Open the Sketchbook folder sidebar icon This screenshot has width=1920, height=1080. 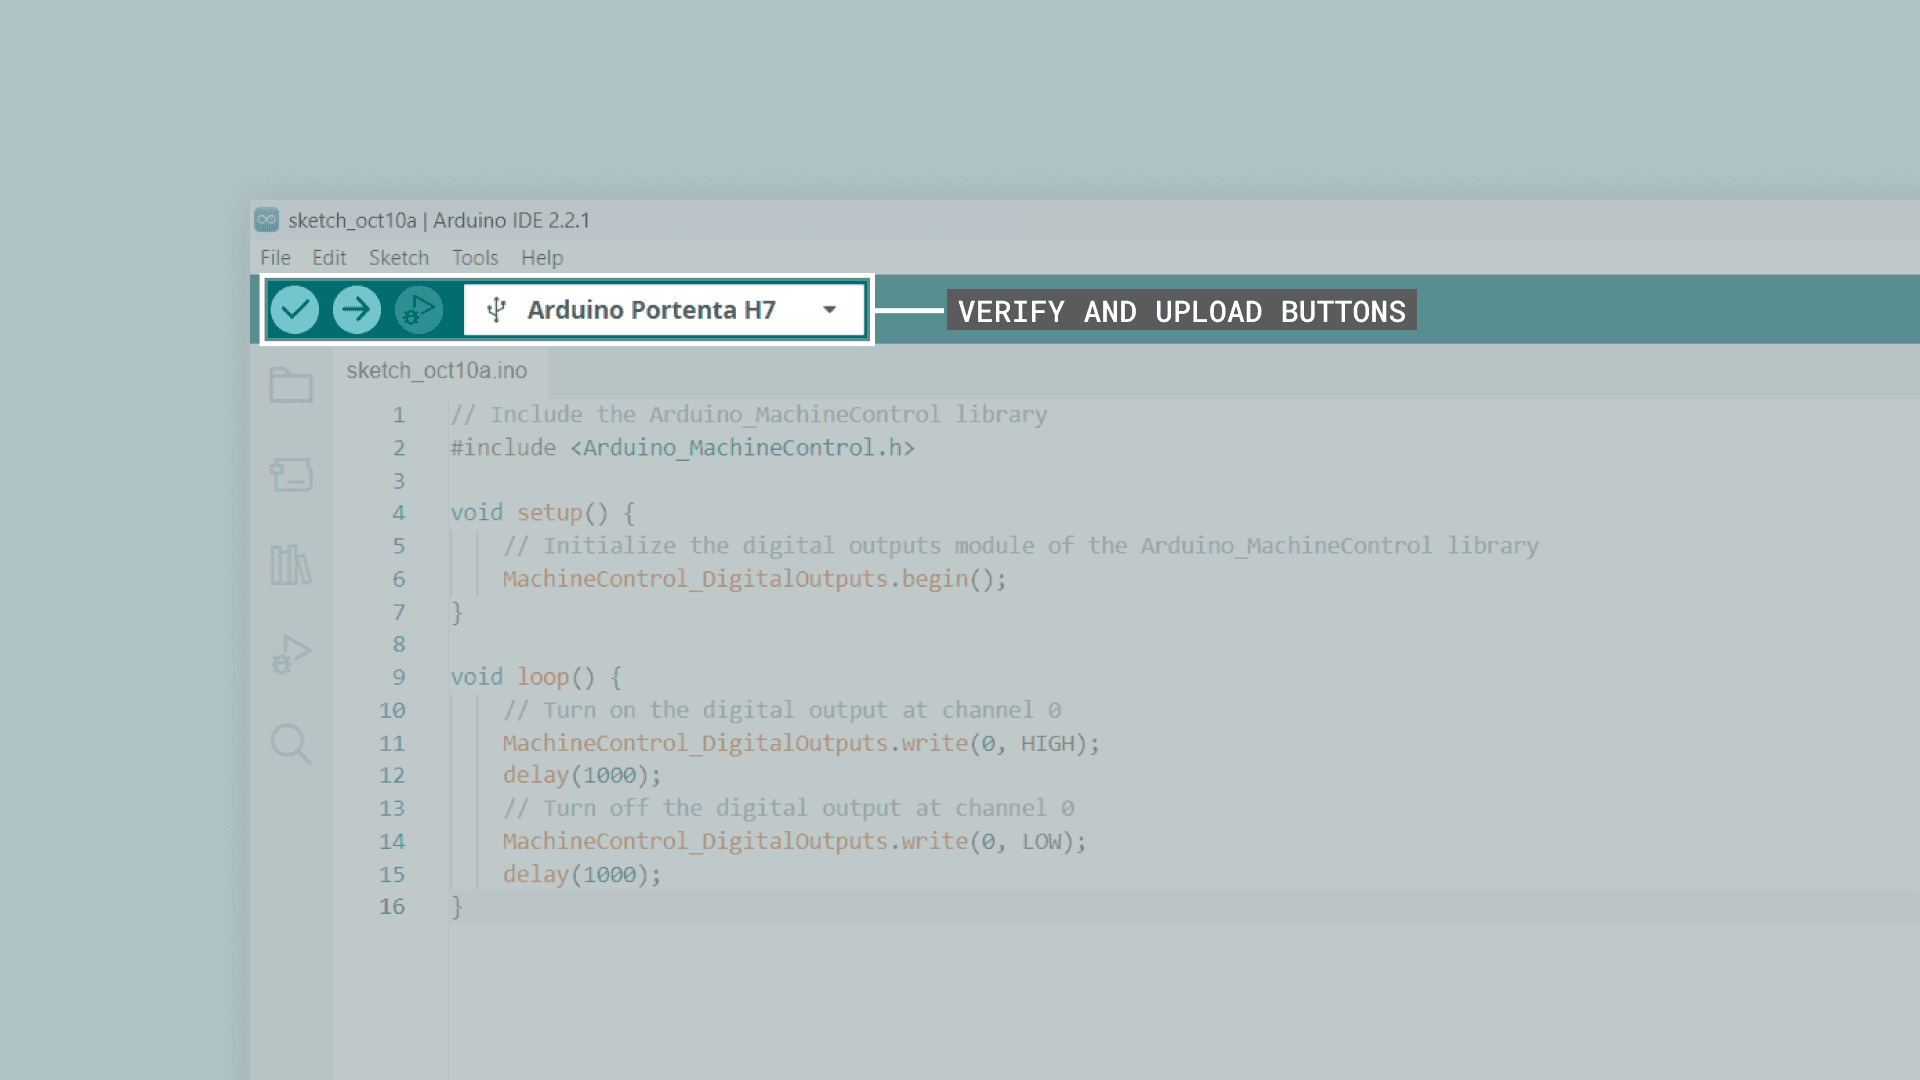click(x=291, y=385)
